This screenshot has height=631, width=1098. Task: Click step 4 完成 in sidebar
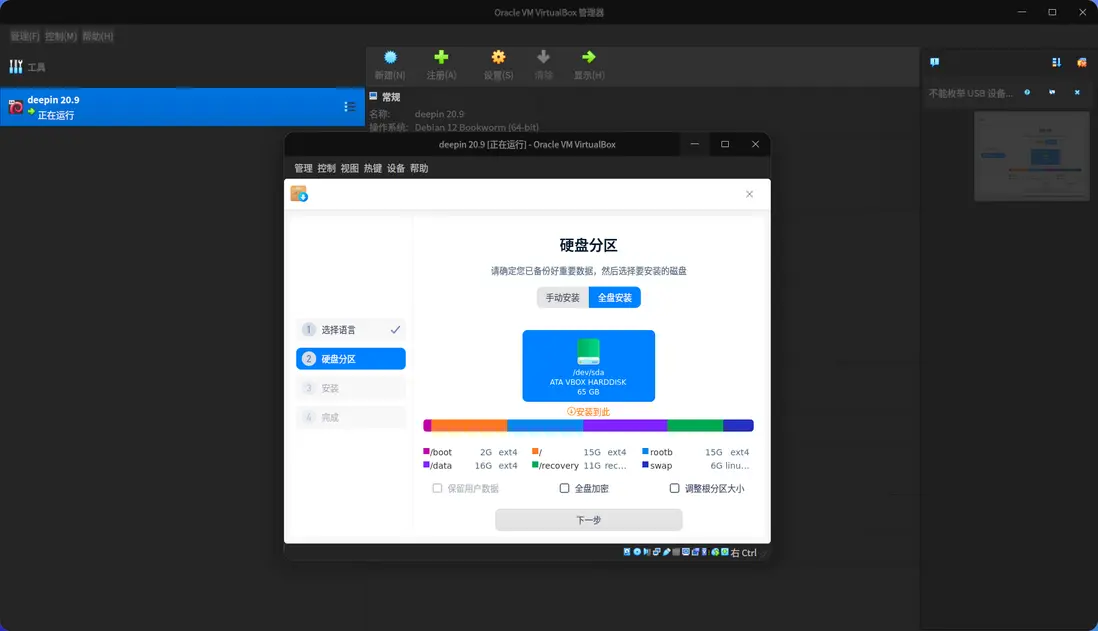[x=351, y=417]
